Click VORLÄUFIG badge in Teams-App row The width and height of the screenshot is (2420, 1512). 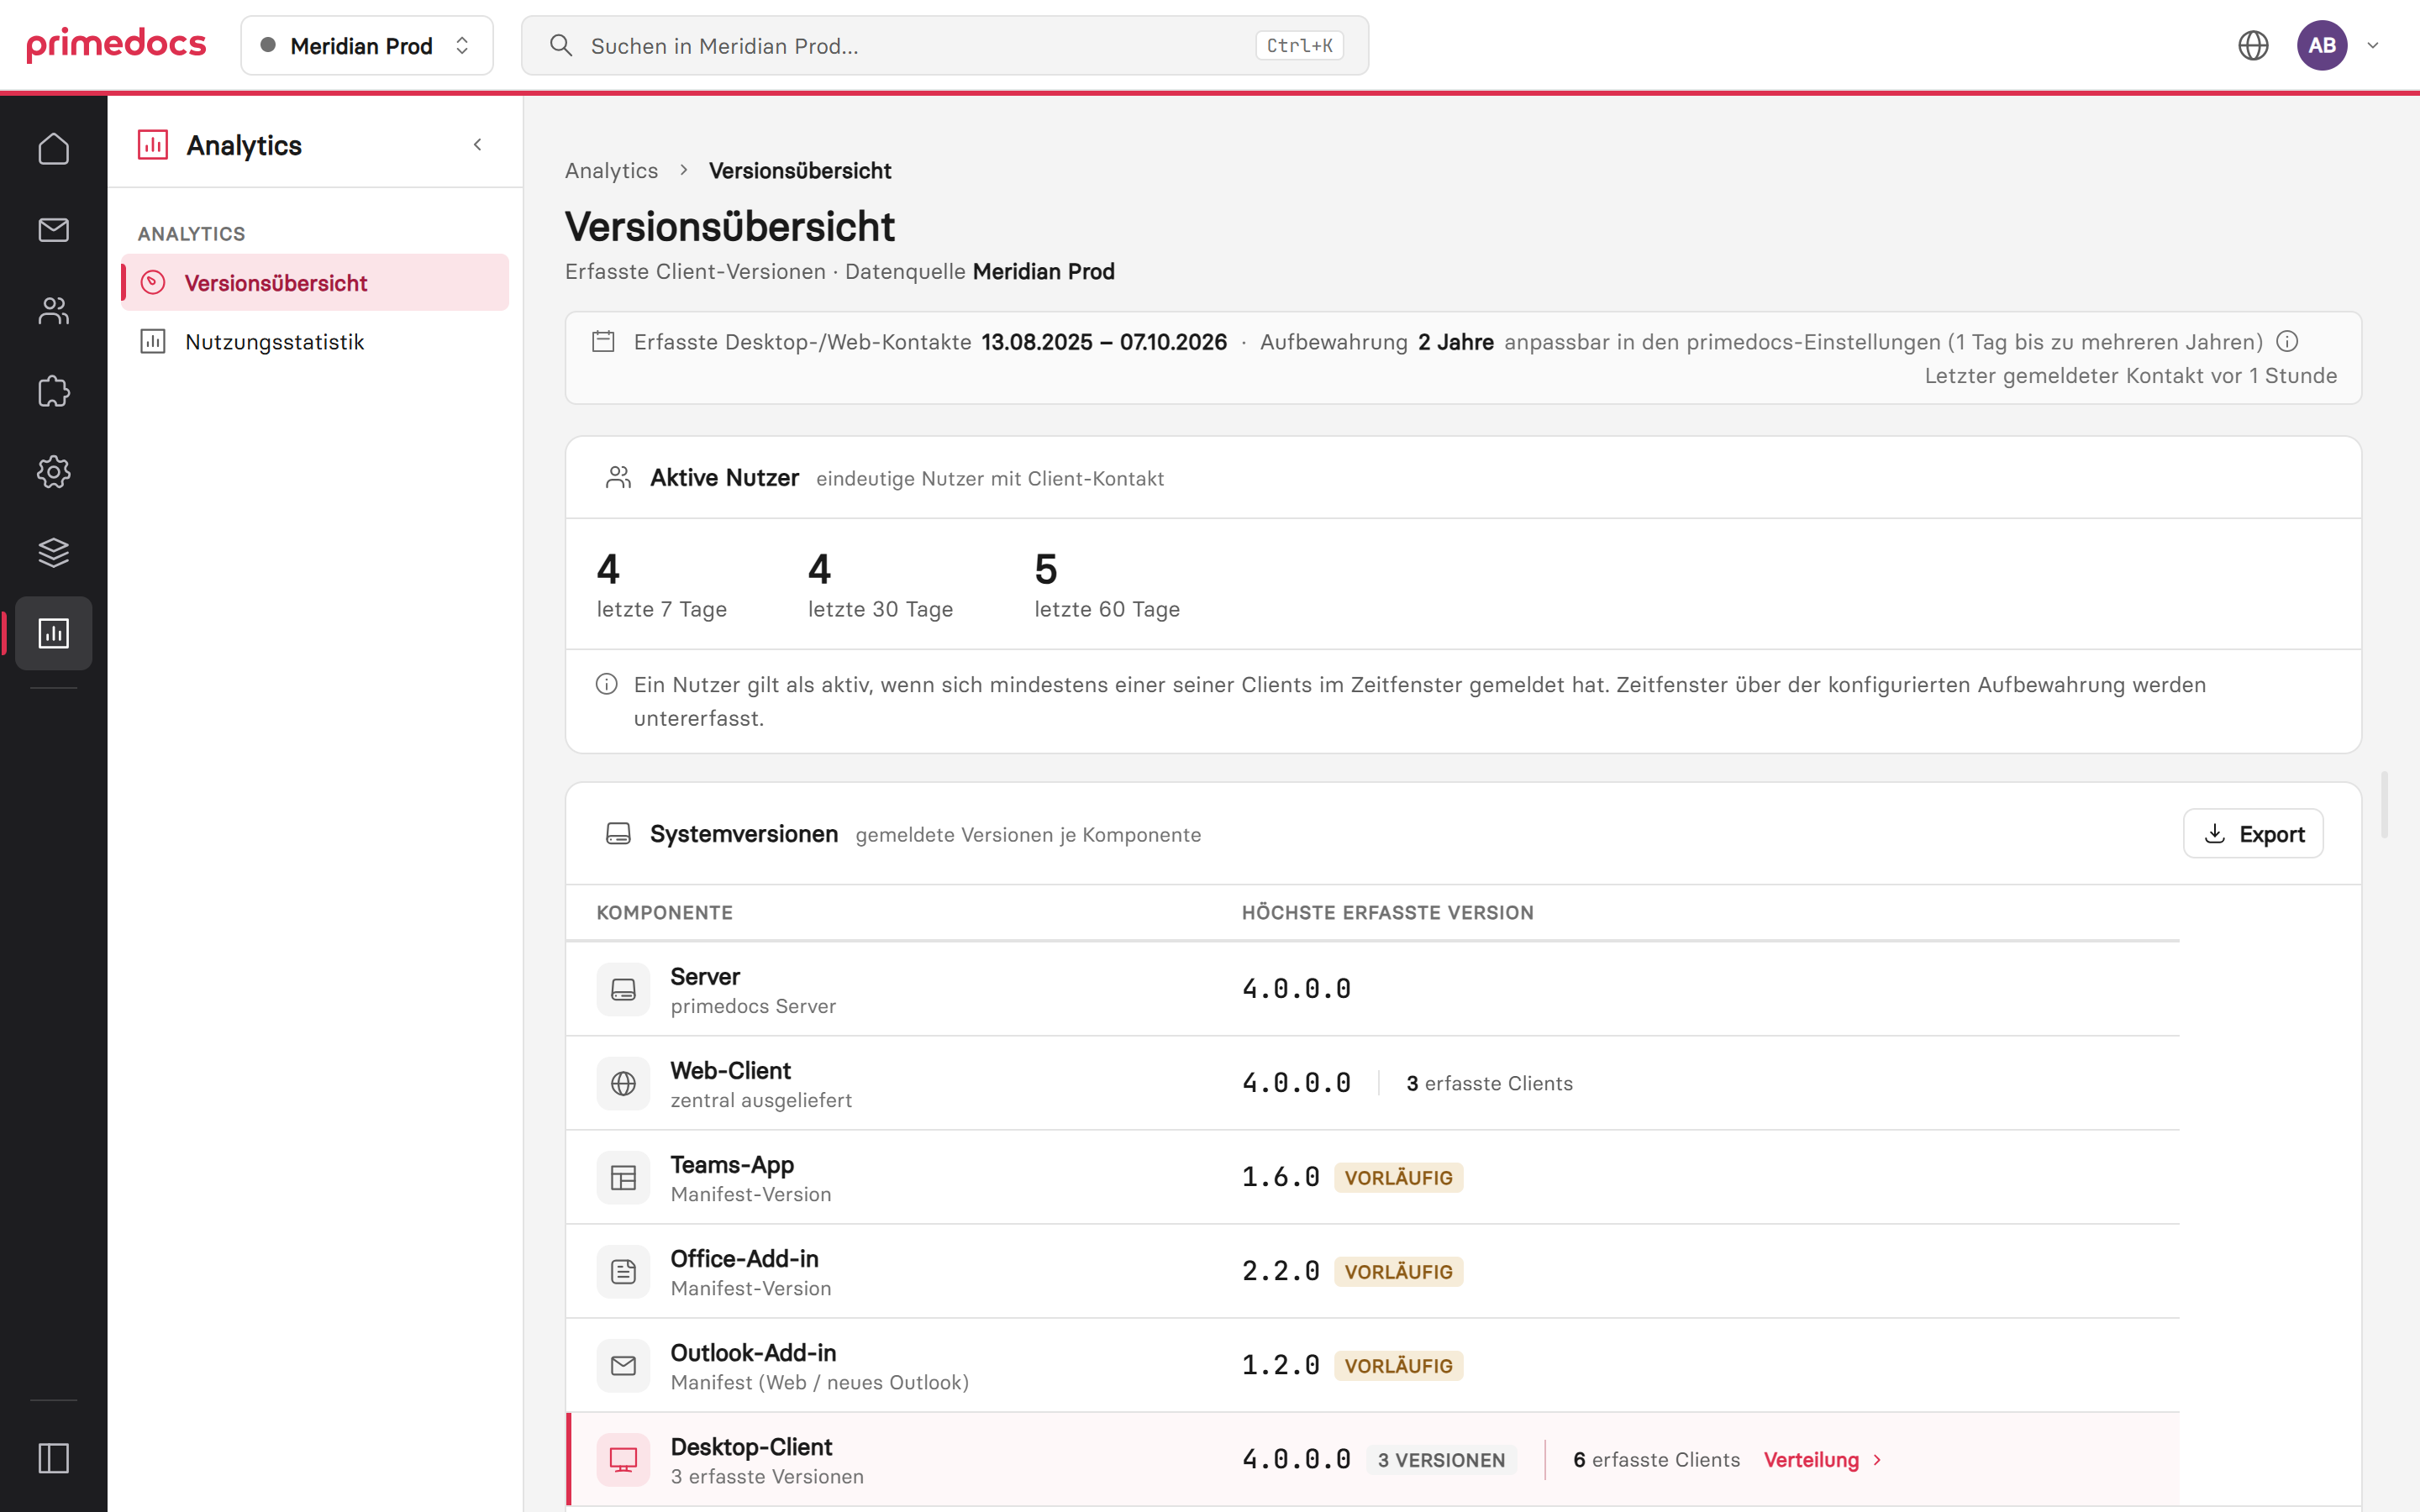tap(1398, 1178)
